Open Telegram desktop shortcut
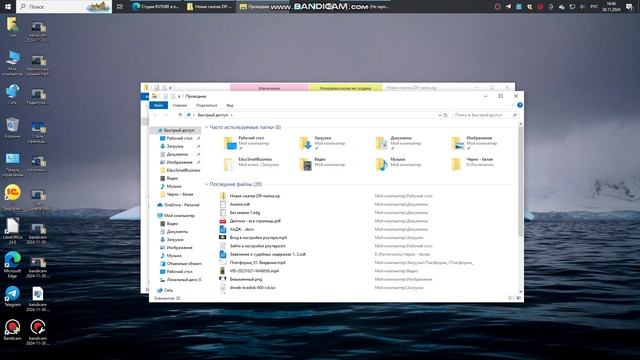The image size is (640, 360). tap(12, 296)
